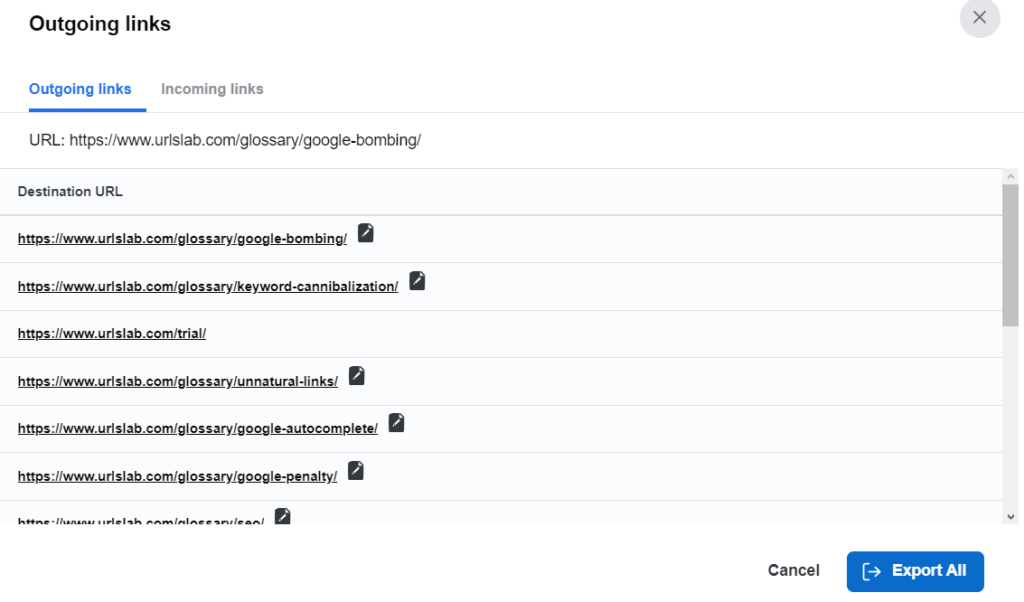Click the edit icon beside google-autocomplete link
The image size is (1024, 602).
396,422
